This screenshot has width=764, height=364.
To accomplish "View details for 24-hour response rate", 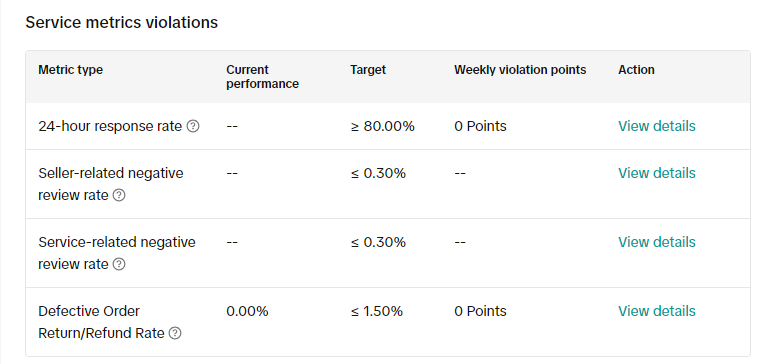I will 657,126.
